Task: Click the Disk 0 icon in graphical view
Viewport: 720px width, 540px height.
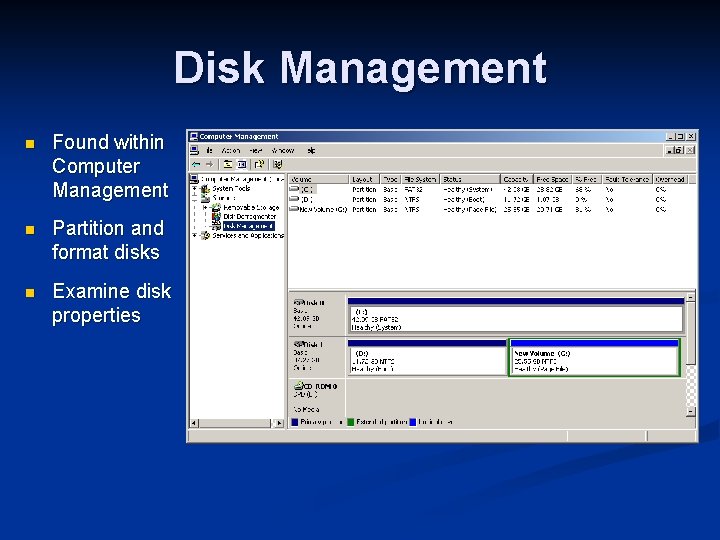Action: coord(299,302)
